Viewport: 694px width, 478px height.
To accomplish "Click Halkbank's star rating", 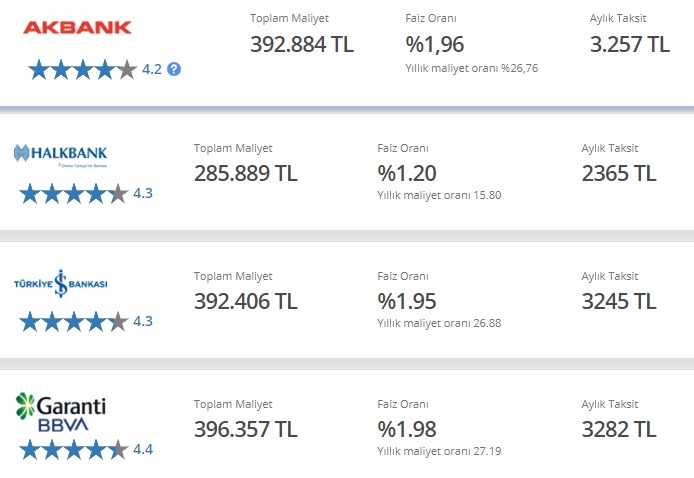I will pos(74,193).
